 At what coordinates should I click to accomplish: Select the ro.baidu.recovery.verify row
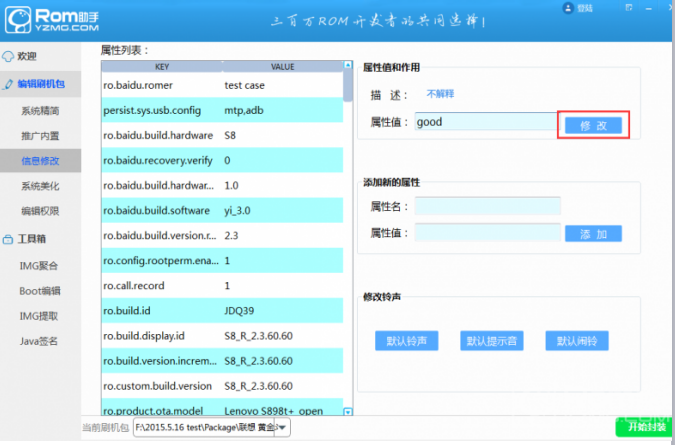[x=222, y=161]
